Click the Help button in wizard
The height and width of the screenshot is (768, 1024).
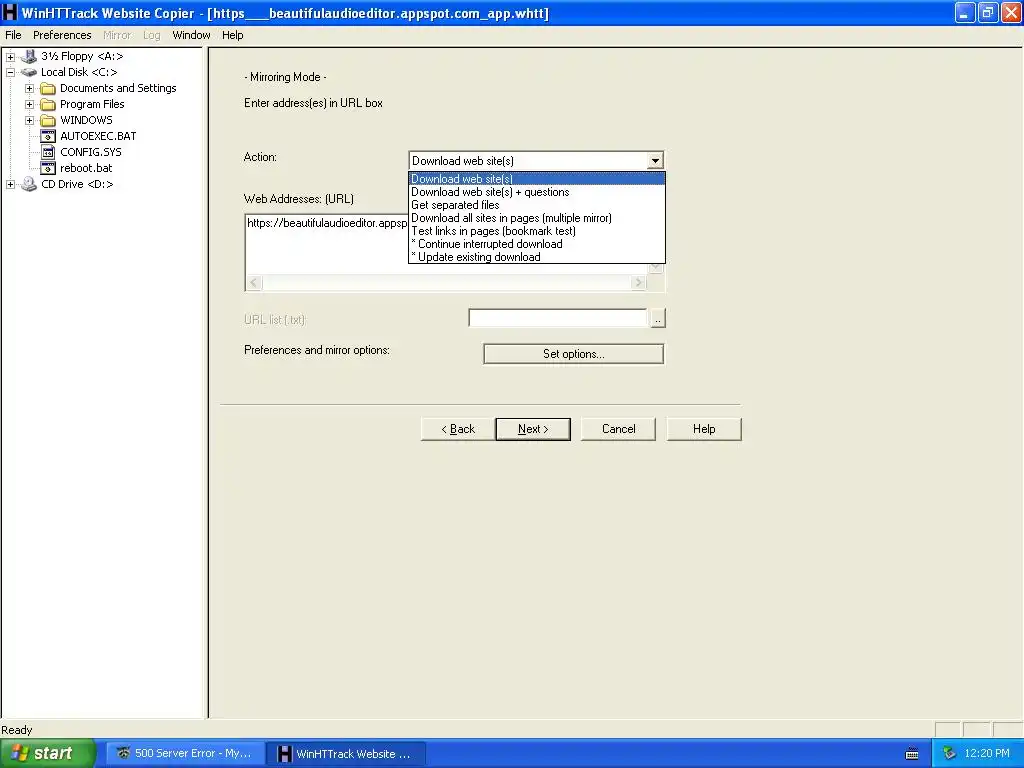pyautogui.click(x=704, y=429)
